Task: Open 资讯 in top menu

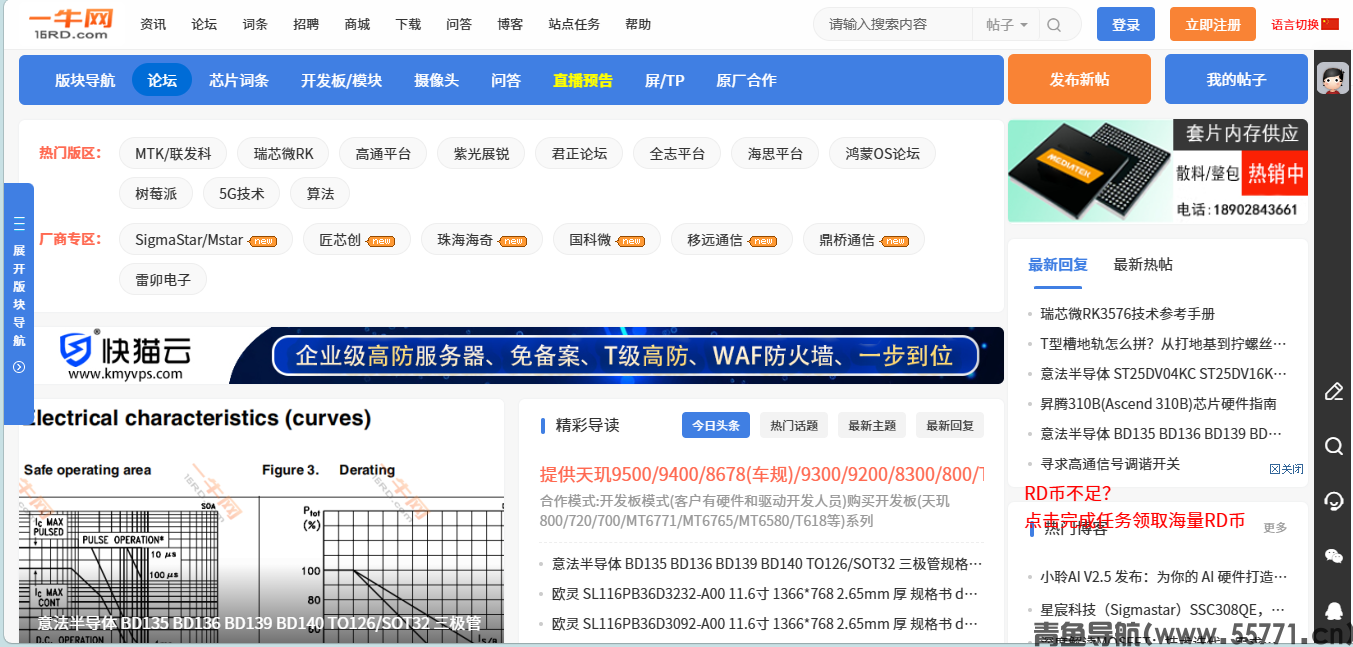Action: click(x=153, y=24)
